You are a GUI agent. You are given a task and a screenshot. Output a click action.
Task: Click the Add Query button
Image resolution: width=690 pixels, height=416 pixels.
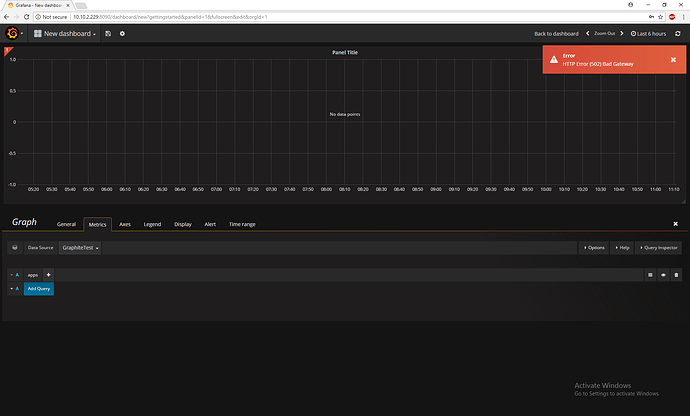[x=39, y=289]
